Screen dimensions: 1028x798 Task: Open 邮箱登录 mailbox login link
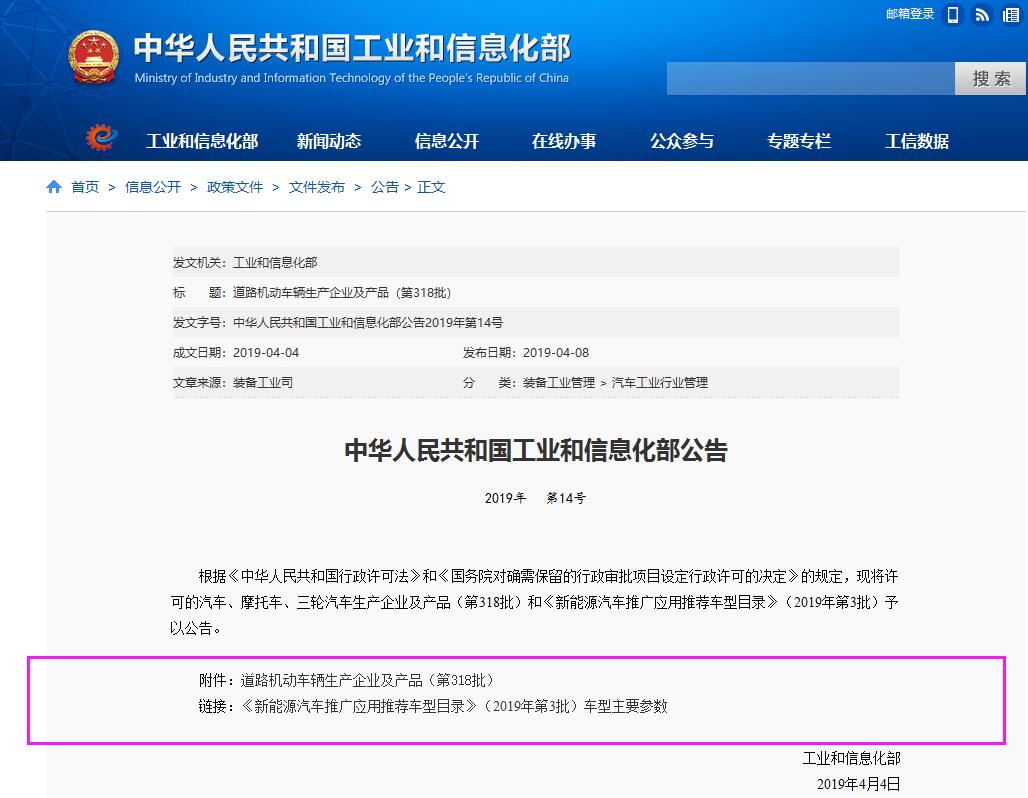pyautogui.click(x=909, y=14)
